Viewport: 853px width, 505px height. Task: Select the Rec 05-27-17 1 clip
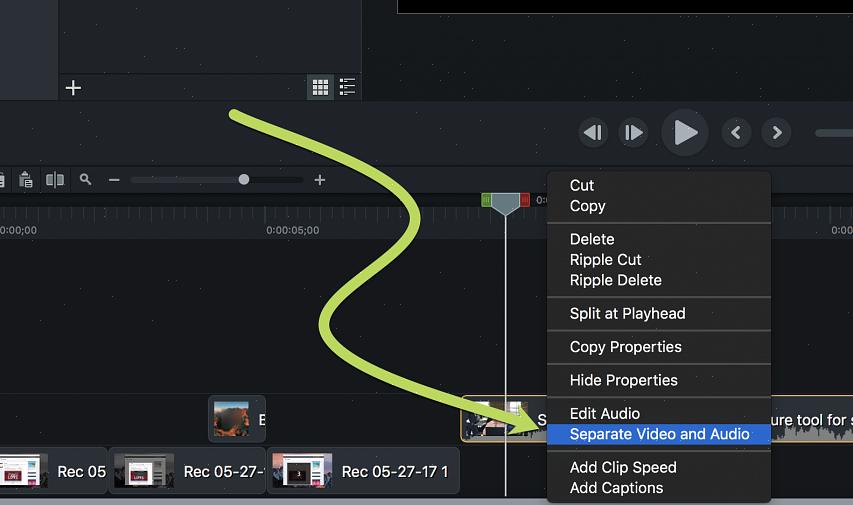pyautogui.click(x=363, y=471)
